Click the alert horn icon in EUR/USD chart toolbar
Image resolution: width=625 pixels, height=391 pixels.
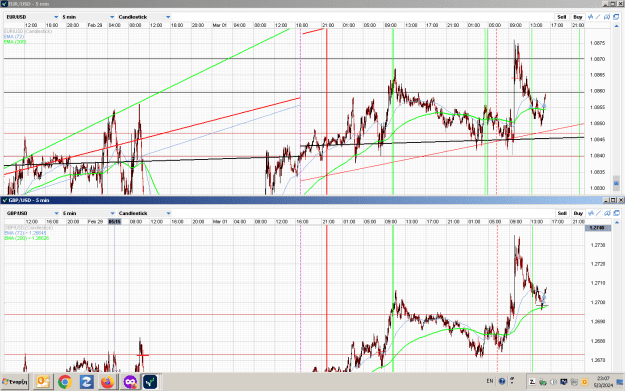click(607, 17)
